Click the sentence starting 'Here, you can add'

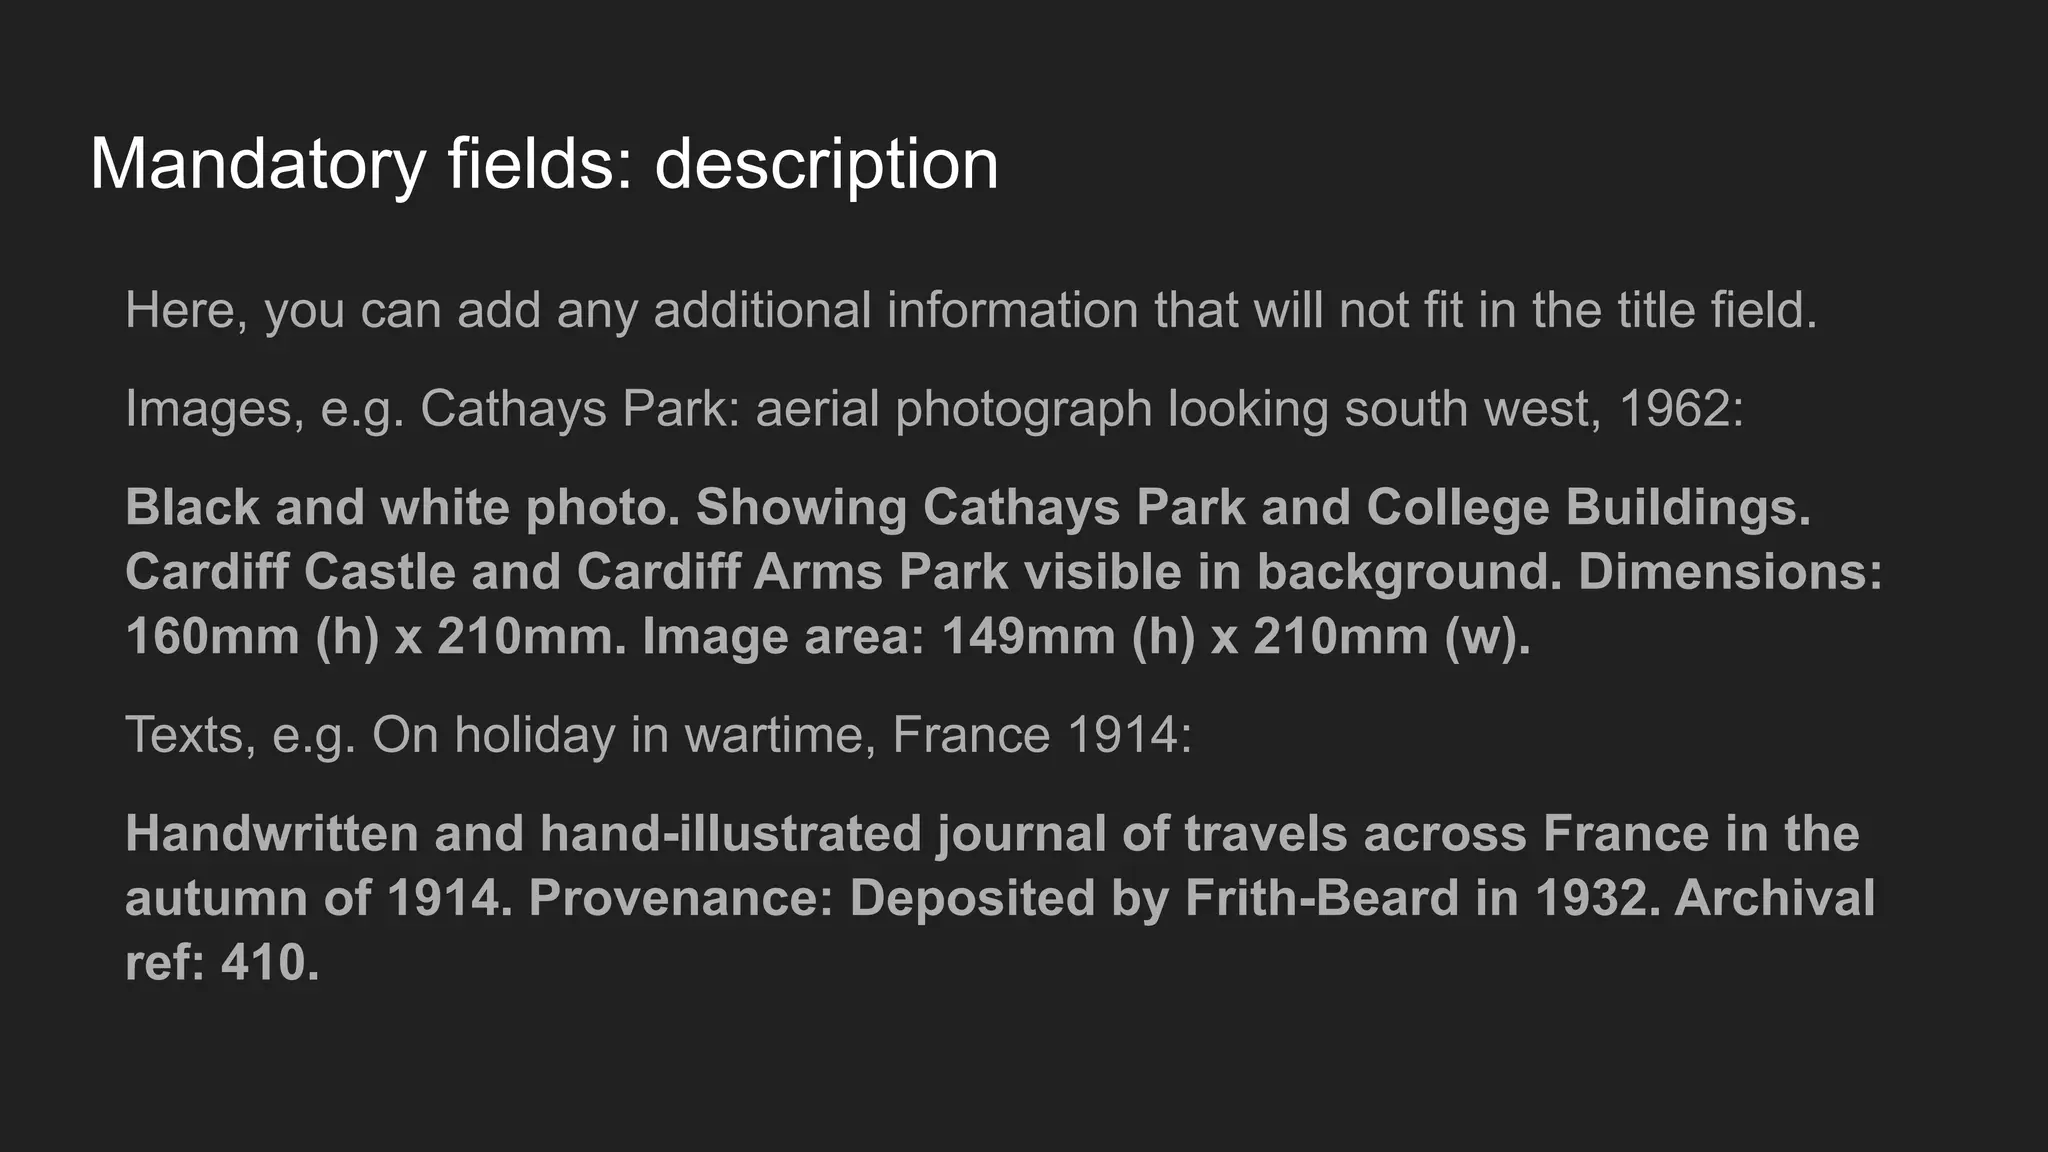coord(970,310)
